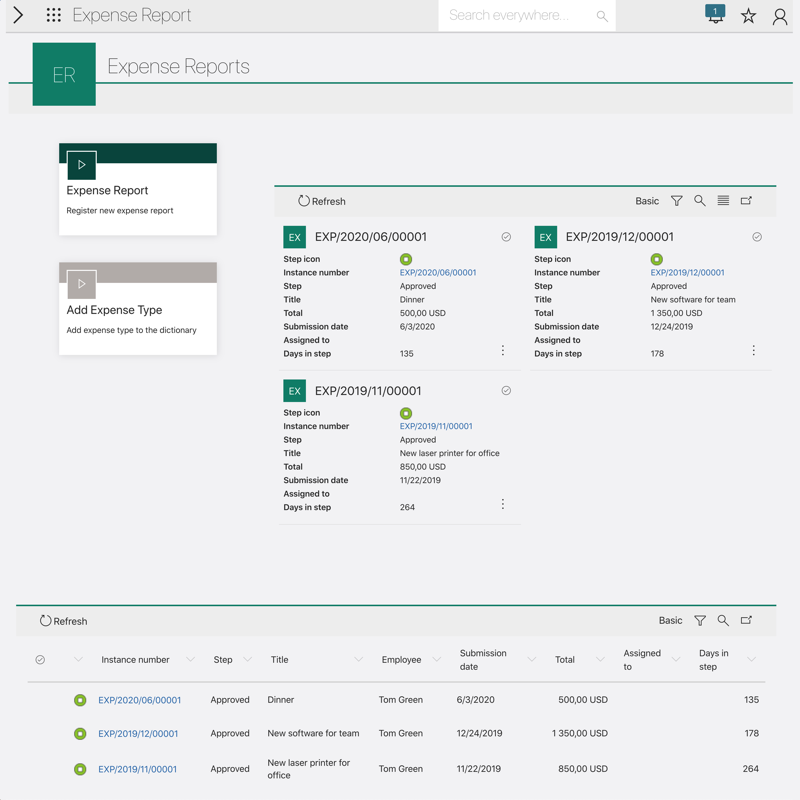Toggle select-all checkmark in table header
The image size is (800, 800).
(40, 660)
